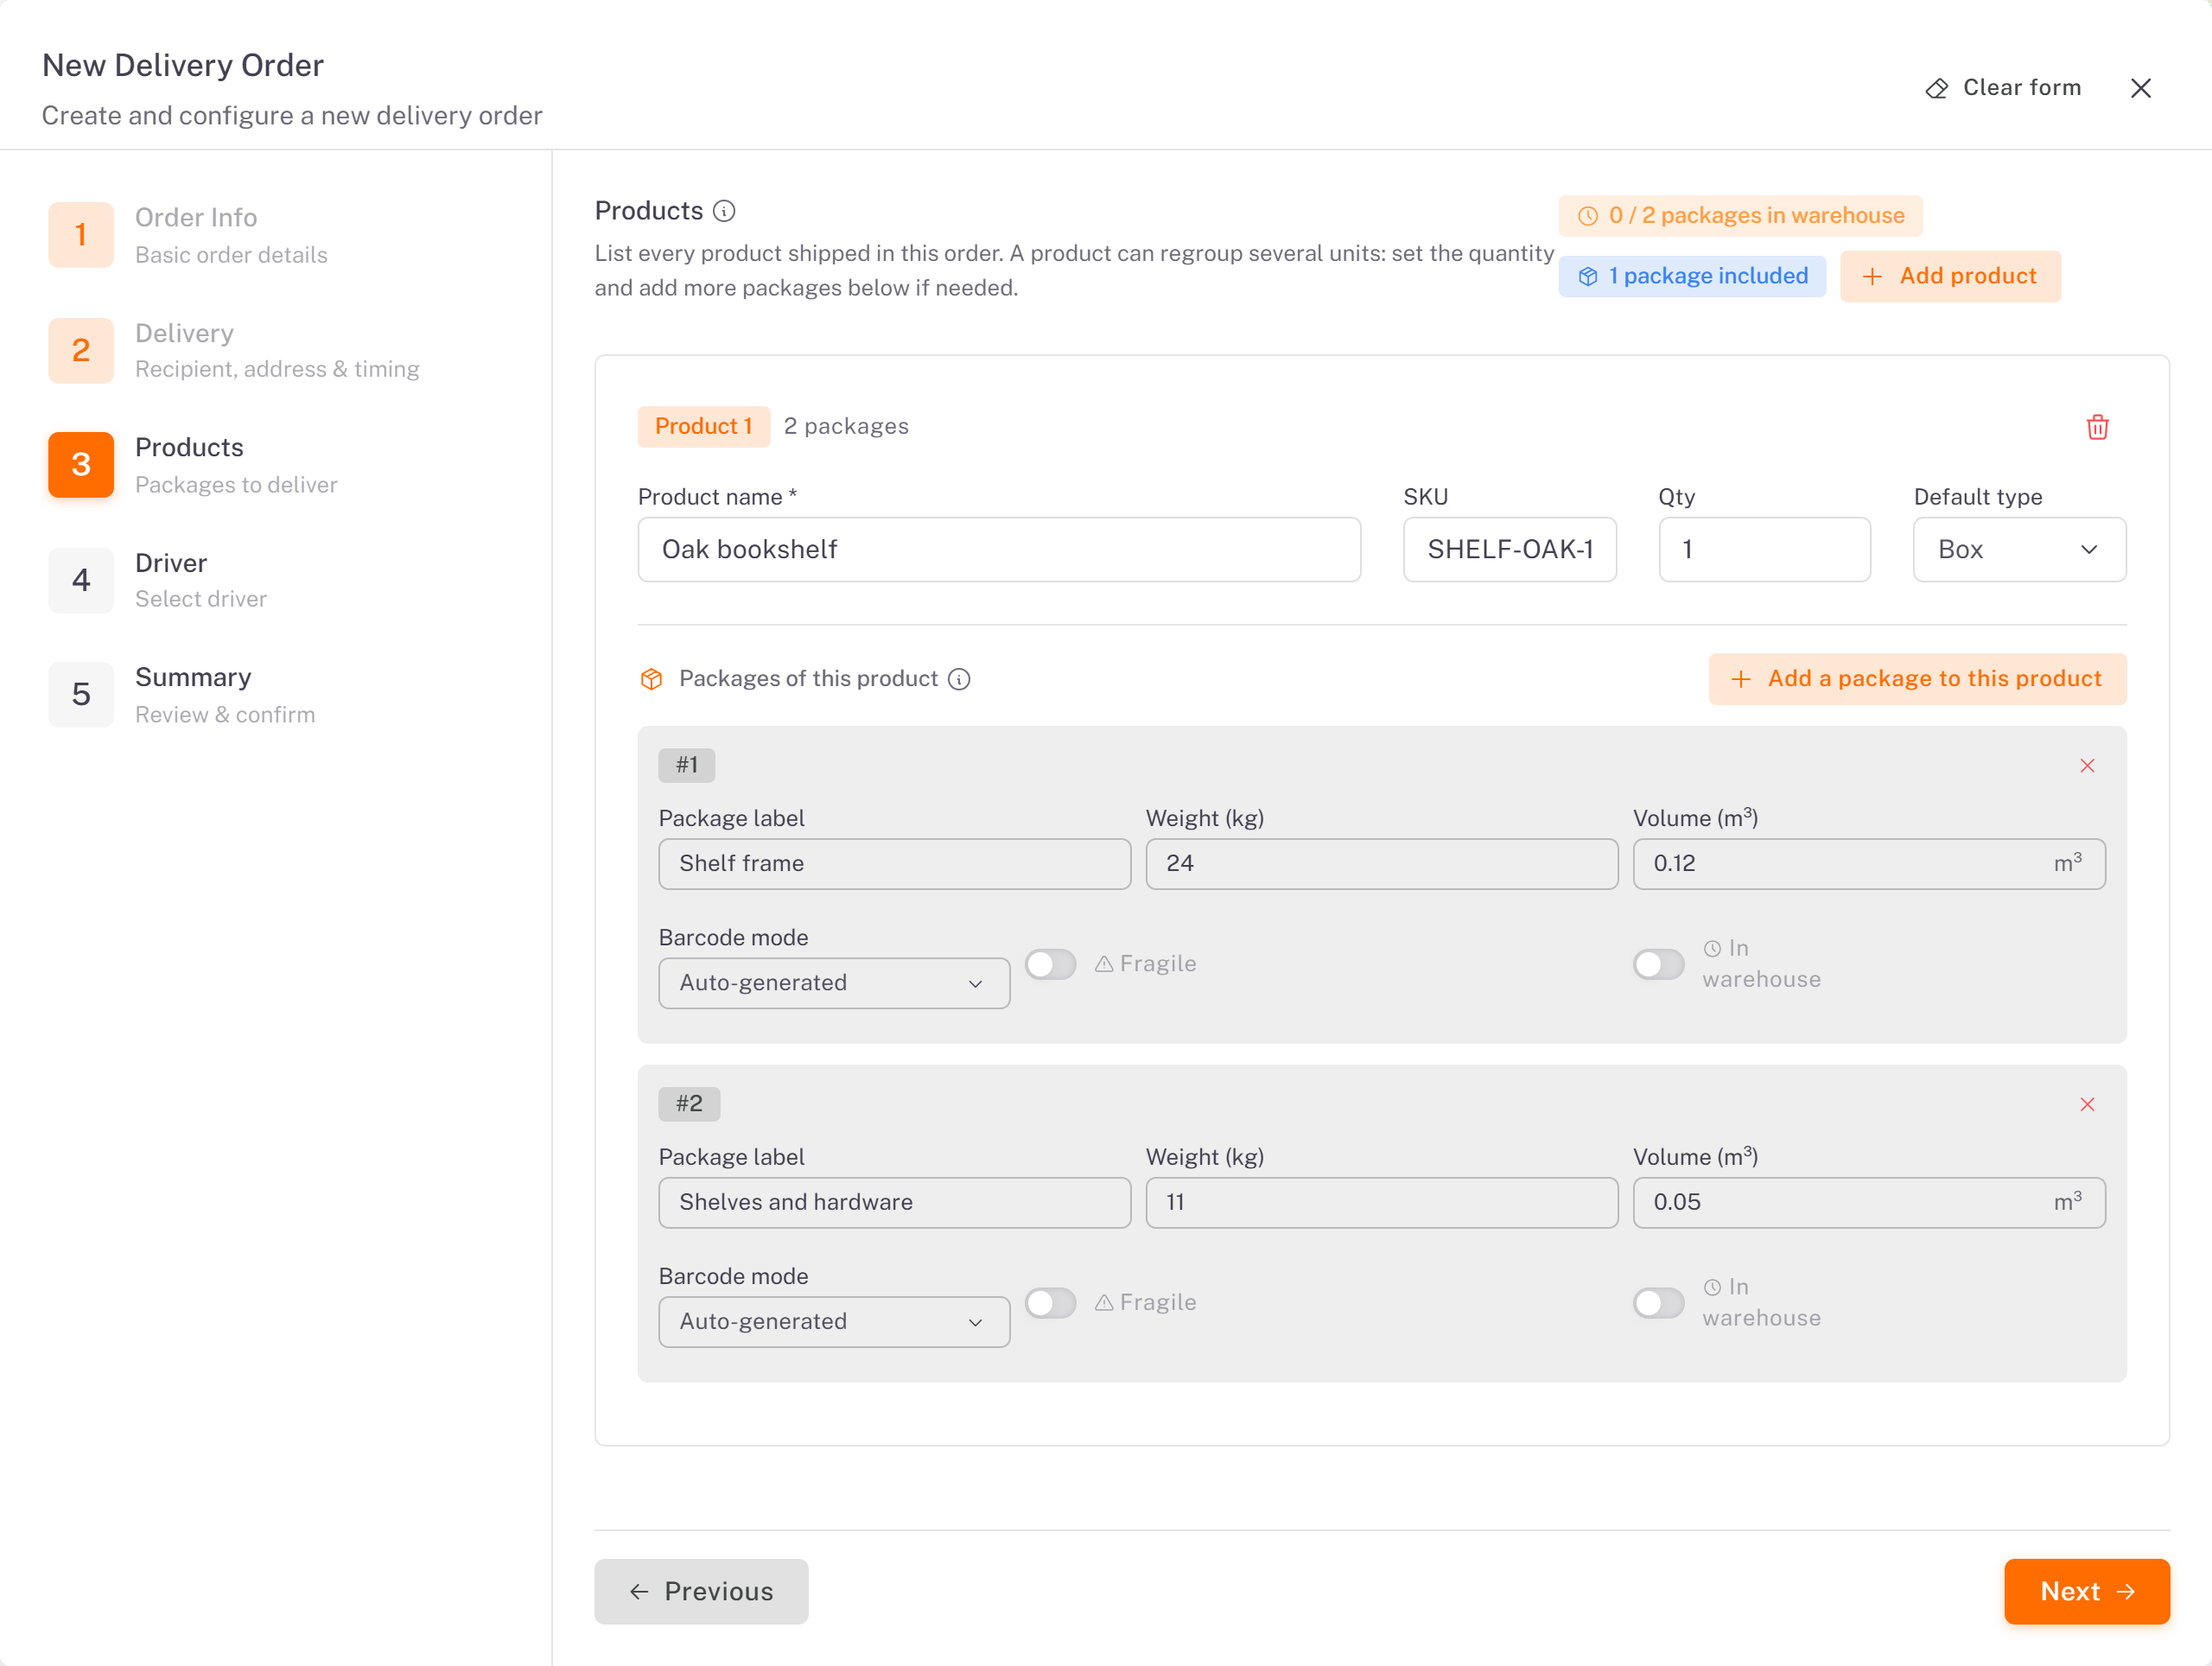Click the 1 package included badge
Image resolution: width=2212 pixels, height=1666 pixels.
[x=1692, y=276]
